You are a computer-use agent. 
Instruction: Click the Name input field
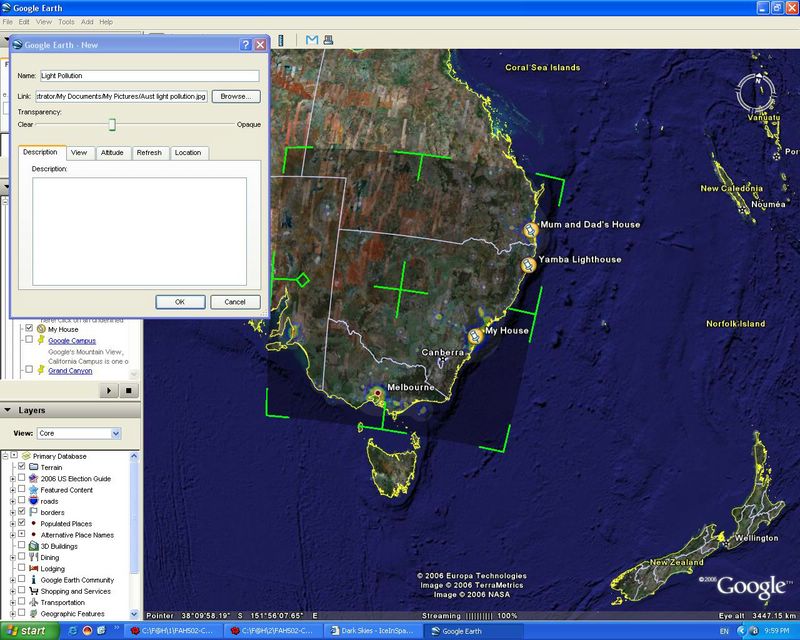[149, 76]
